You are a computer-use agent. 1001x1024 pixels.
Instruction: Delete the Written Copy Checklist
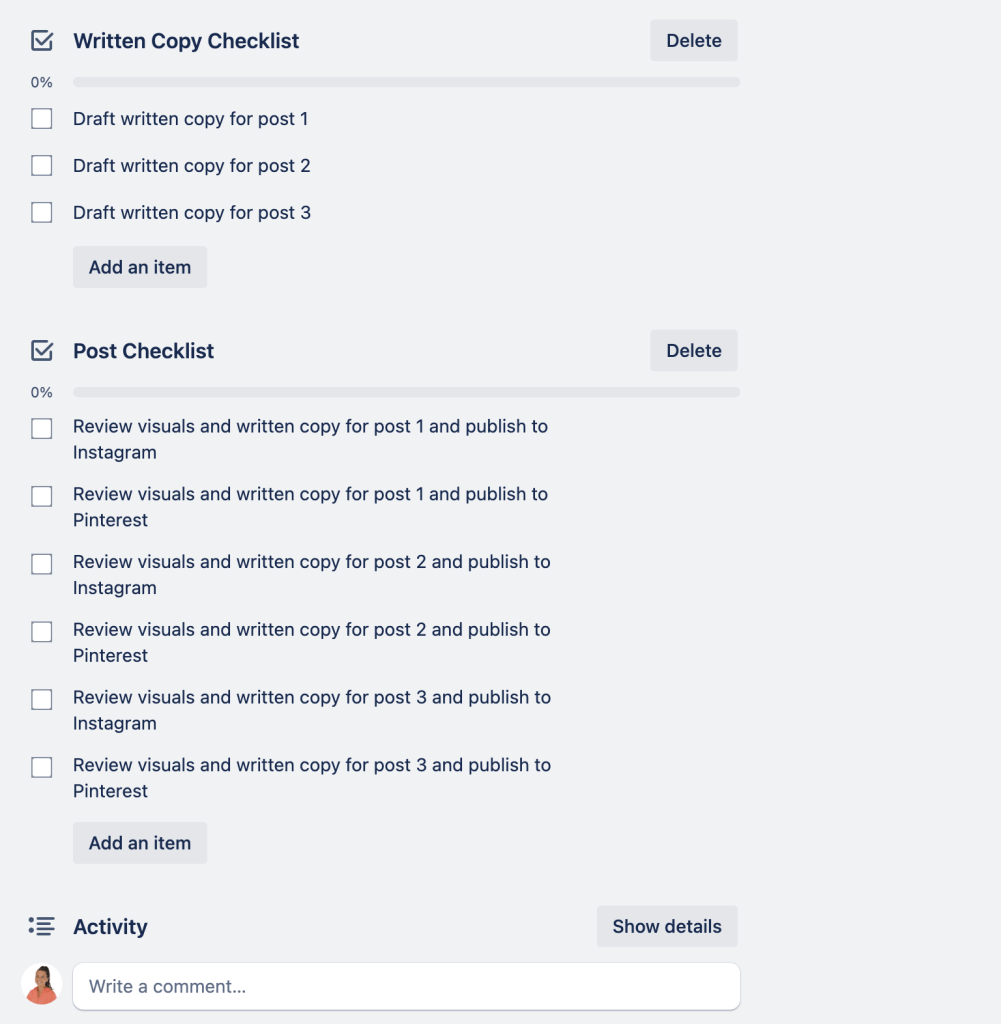[694, 41]
